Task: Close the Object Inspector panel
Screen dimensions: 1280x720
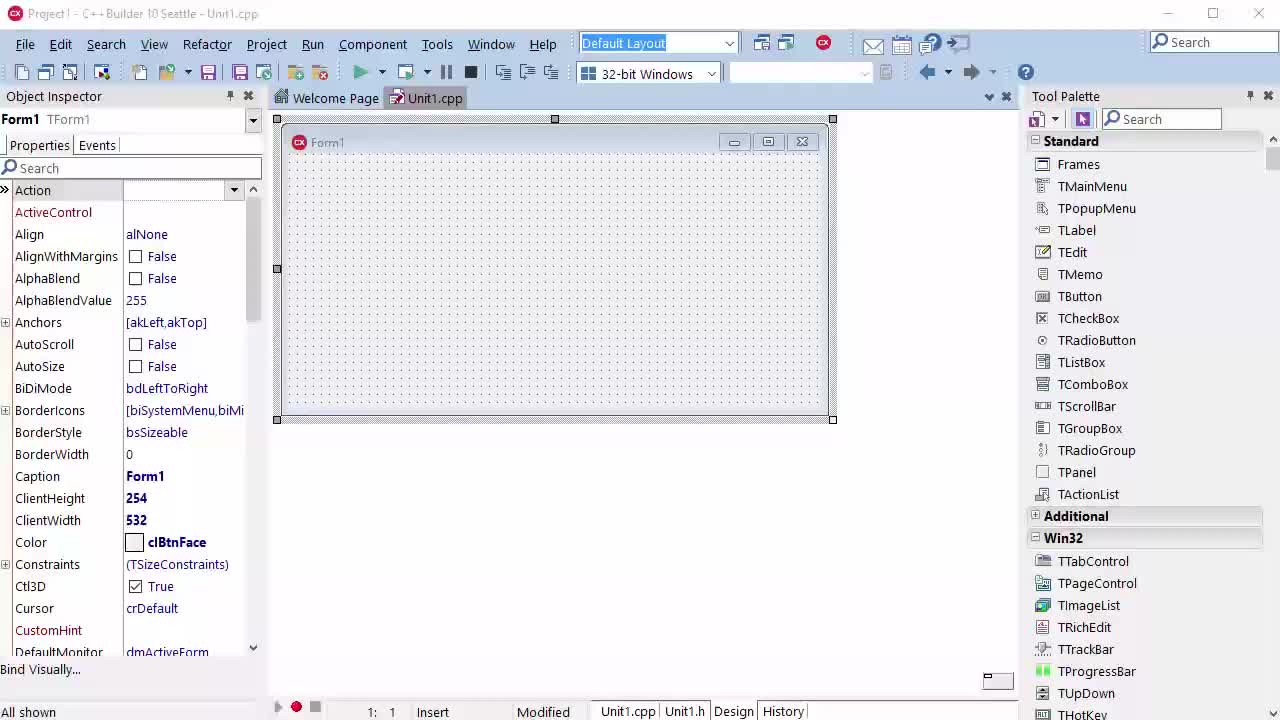Action: pos(248,96)
